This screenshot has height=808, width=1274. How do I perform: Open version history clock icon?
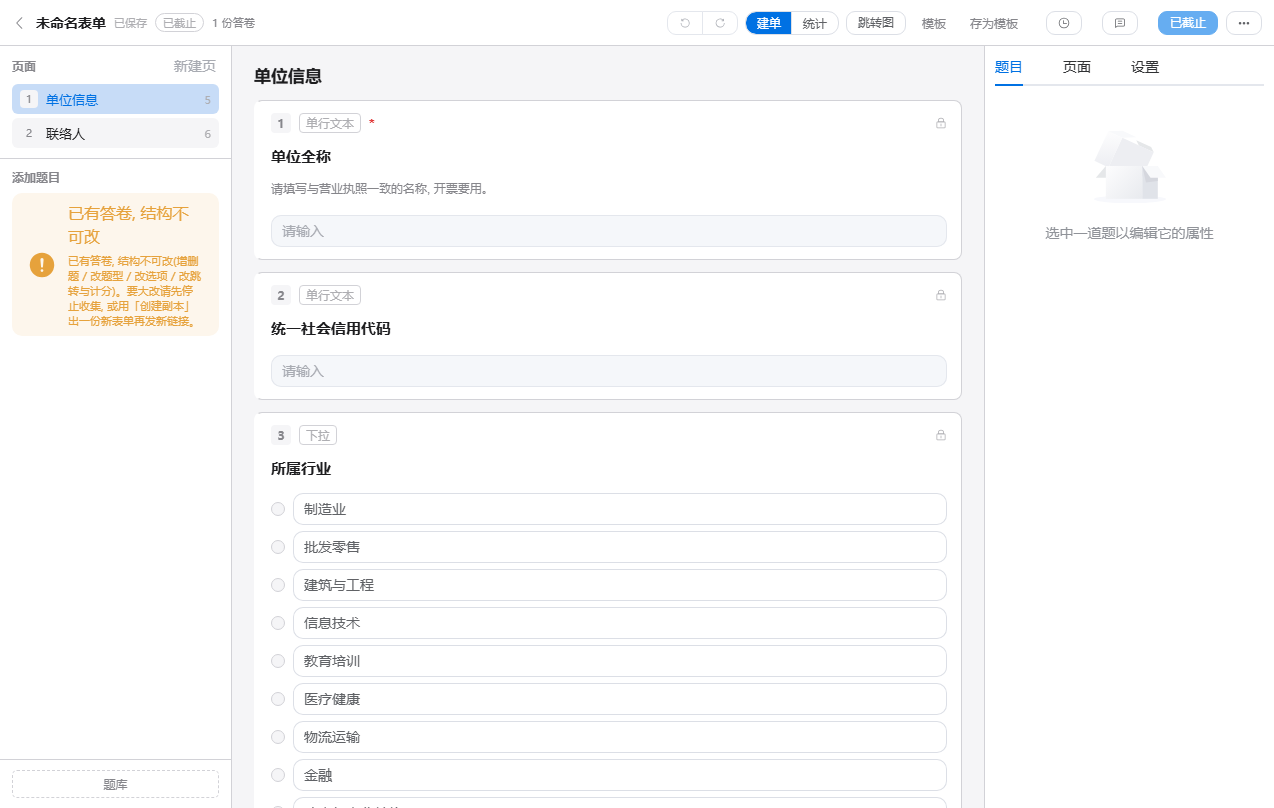click(1064, 23)
